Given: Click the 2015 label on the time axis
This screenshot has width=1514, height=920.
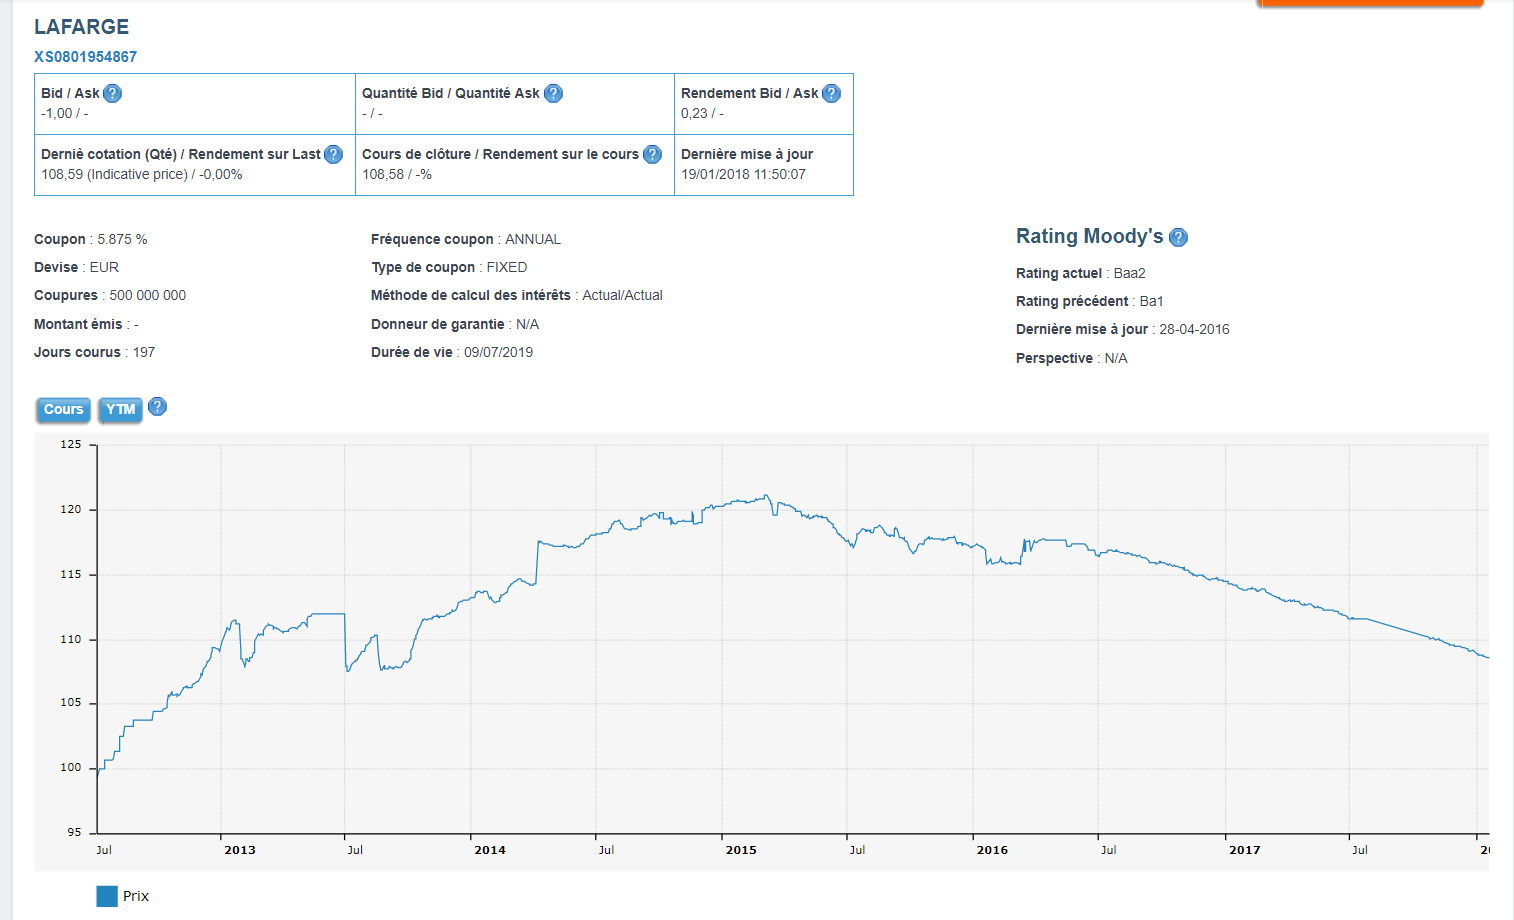Looking at the screenshot, I should coord(741,850).
